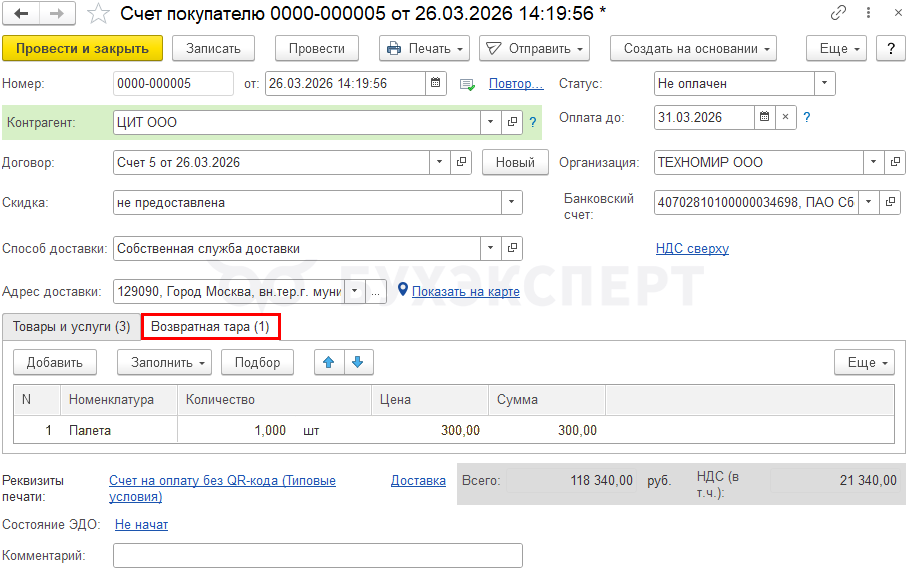Click the Не начат EDO status link
Image resolution: width=910 pixels, height=574 pixels.
click(x=142, y=525)
